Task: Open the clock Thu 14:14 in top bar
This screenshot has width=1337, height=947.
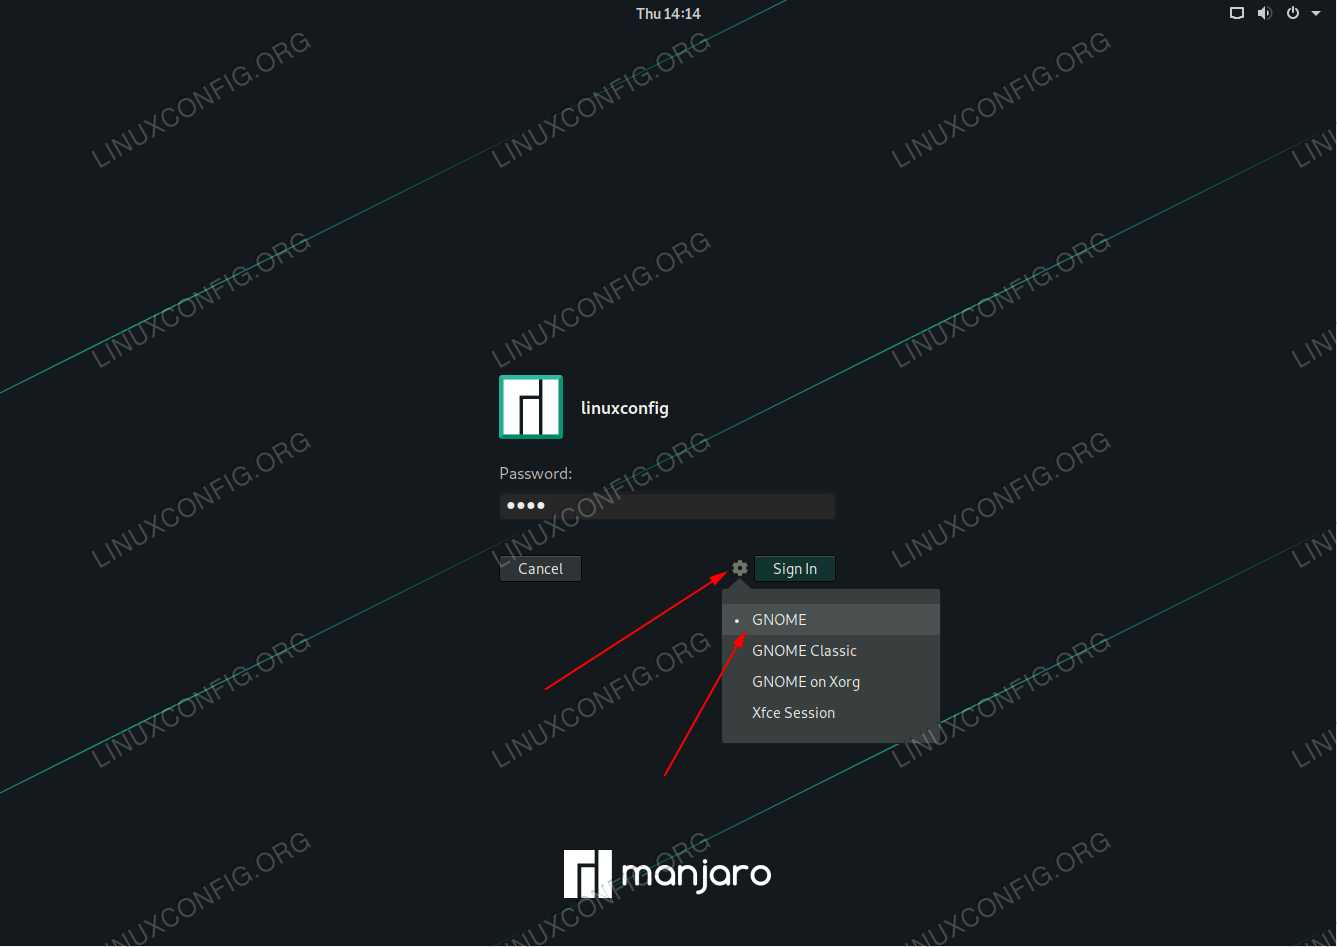Action: click(x=668, y=13)
